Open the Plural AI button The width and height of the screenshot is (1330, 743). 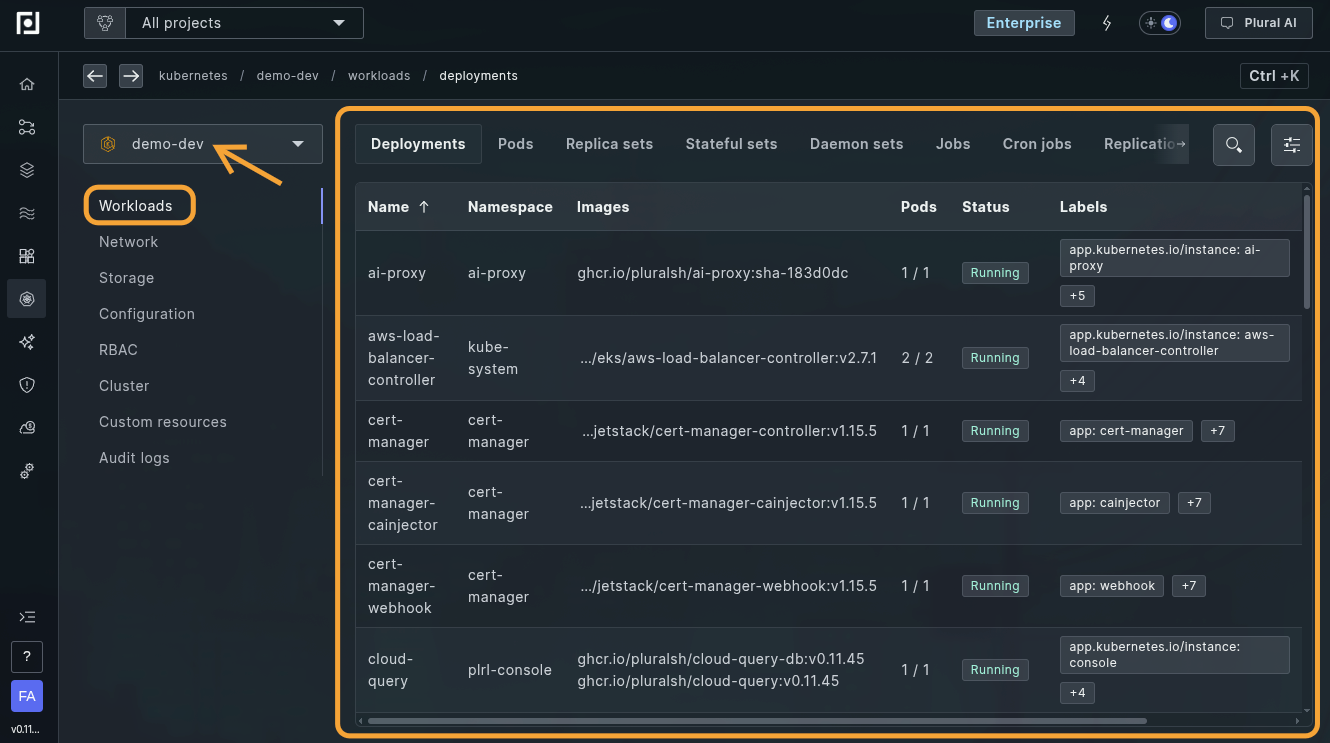[1258, 23]
